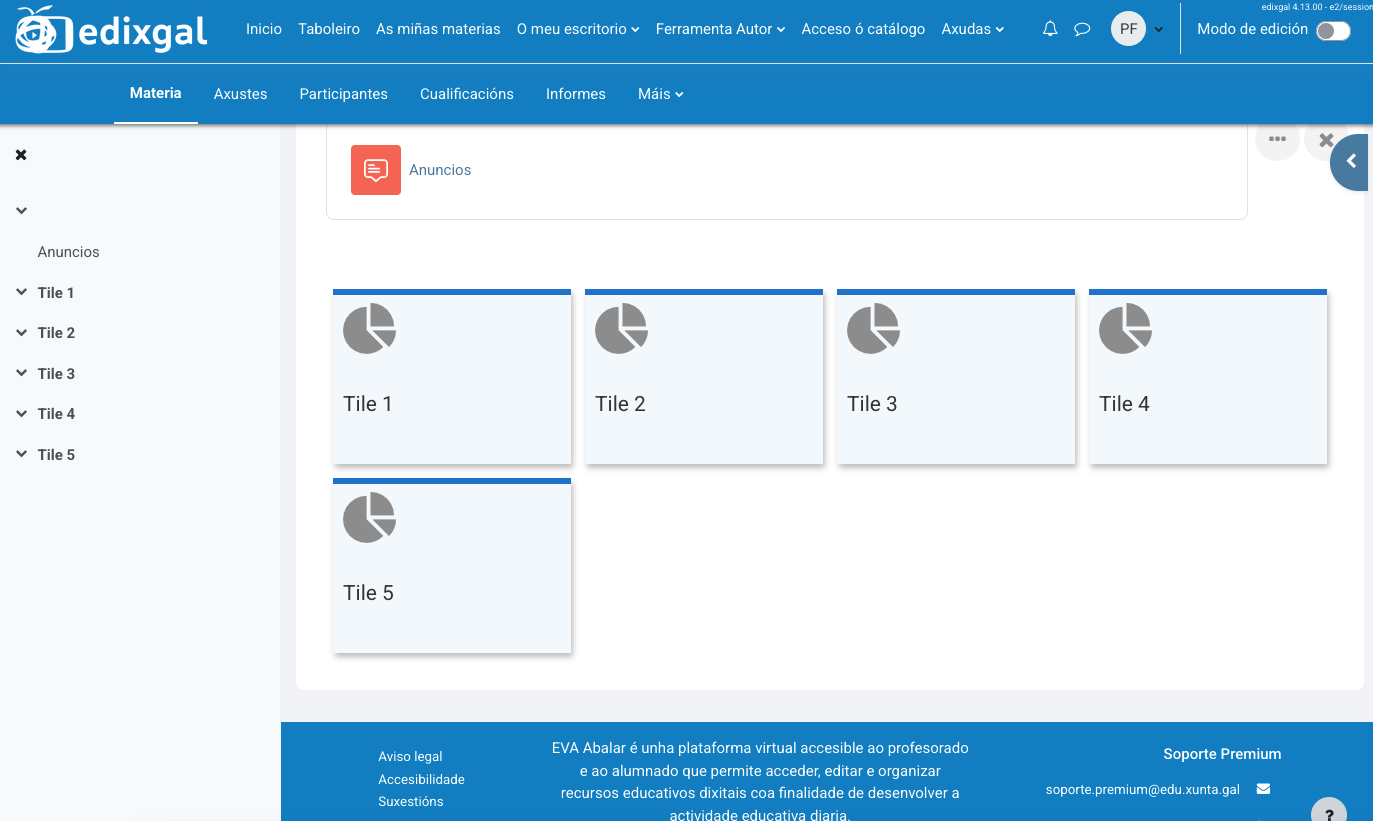
Task: Expand the Máis menu
Action: [x=660, y=94]
